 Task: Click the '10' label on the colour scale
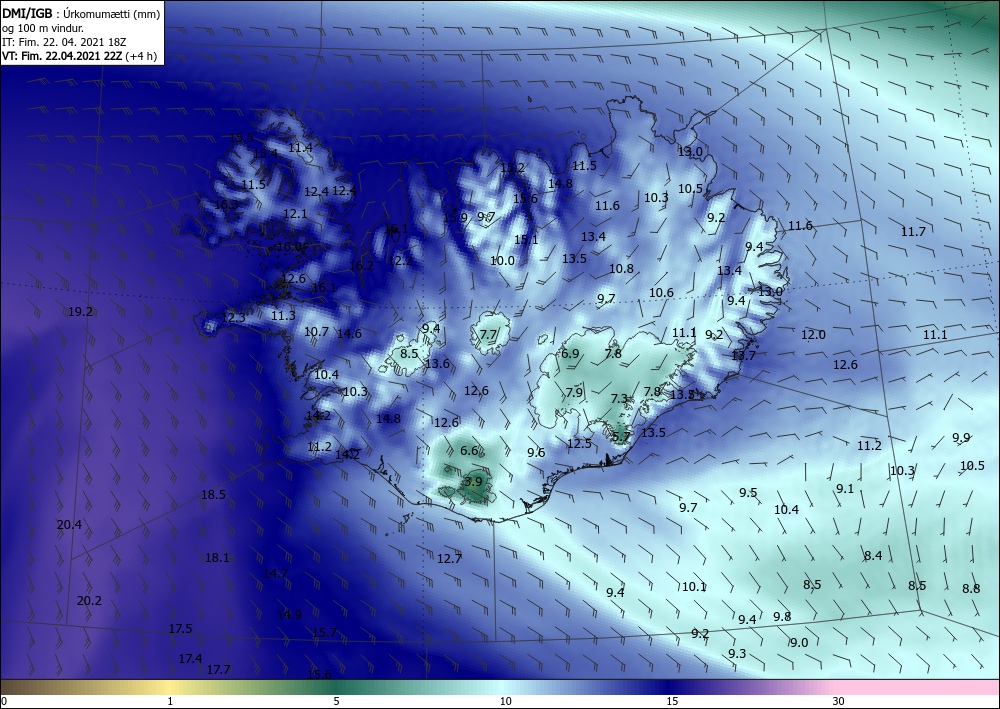pos(505,701)
